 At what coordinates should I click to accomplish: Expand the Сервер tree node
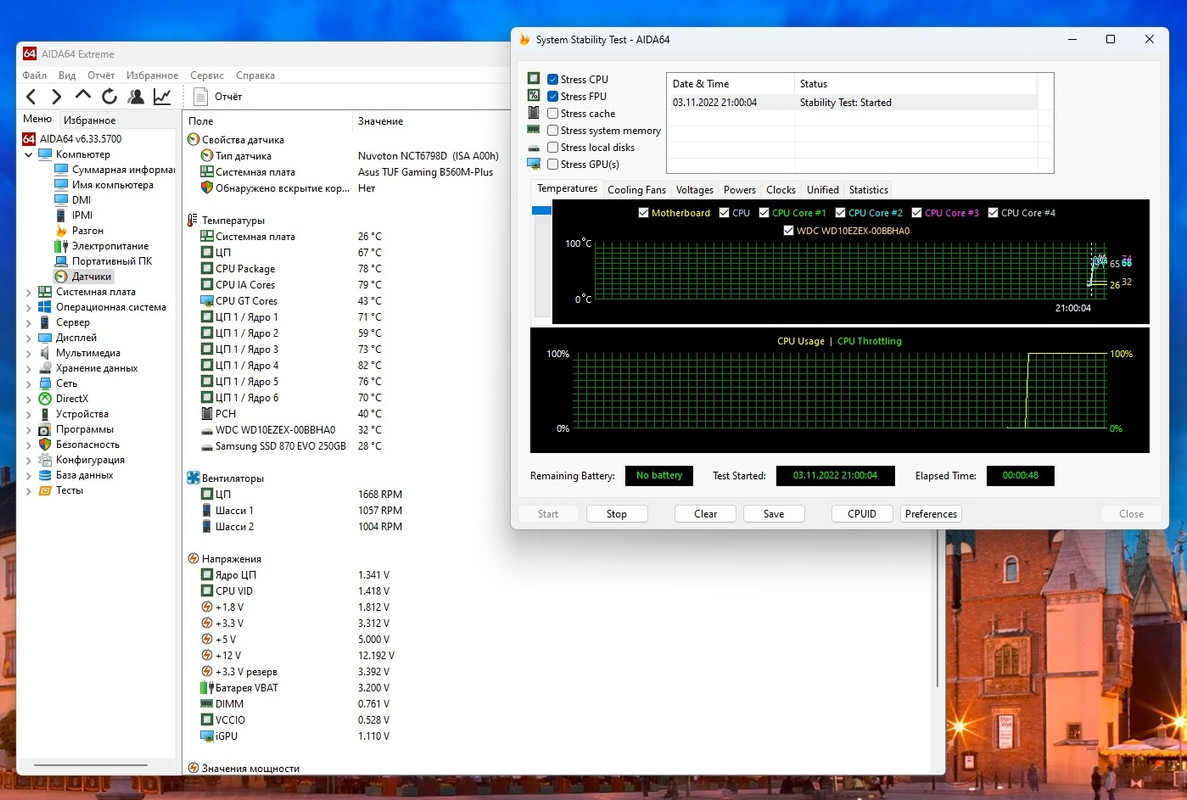pyautogui.click(x=29, y=322)
